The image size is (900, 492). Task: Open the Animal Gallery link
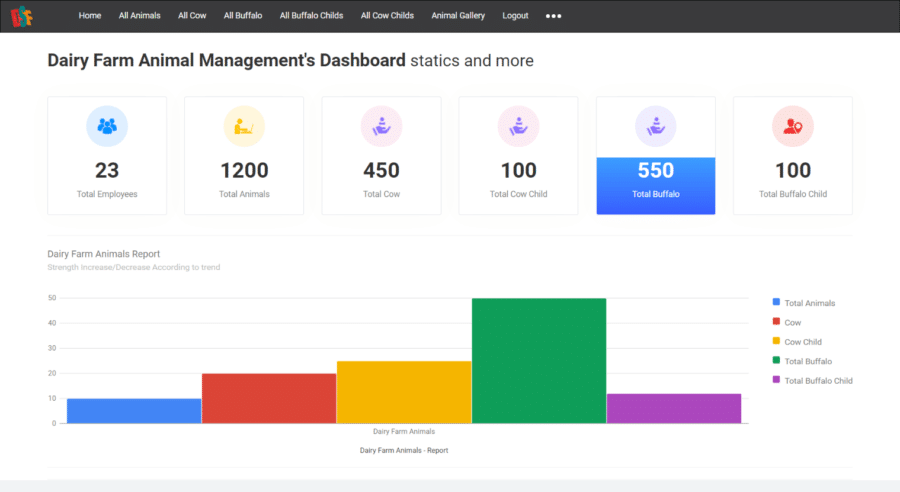pyautogui.click(x=458, y=16)
